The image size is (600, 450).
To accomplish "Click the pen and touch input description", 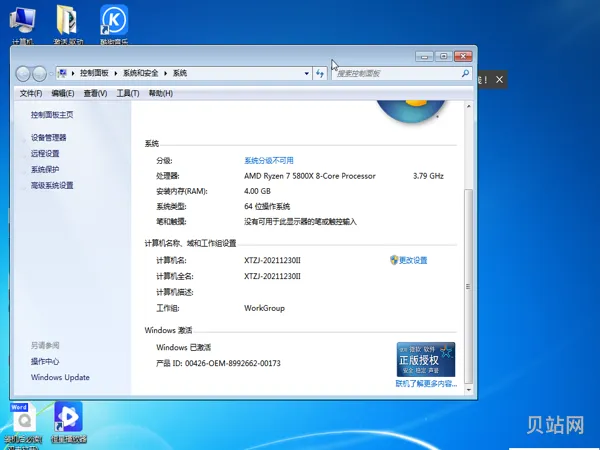I will click(x=300, y=222).
